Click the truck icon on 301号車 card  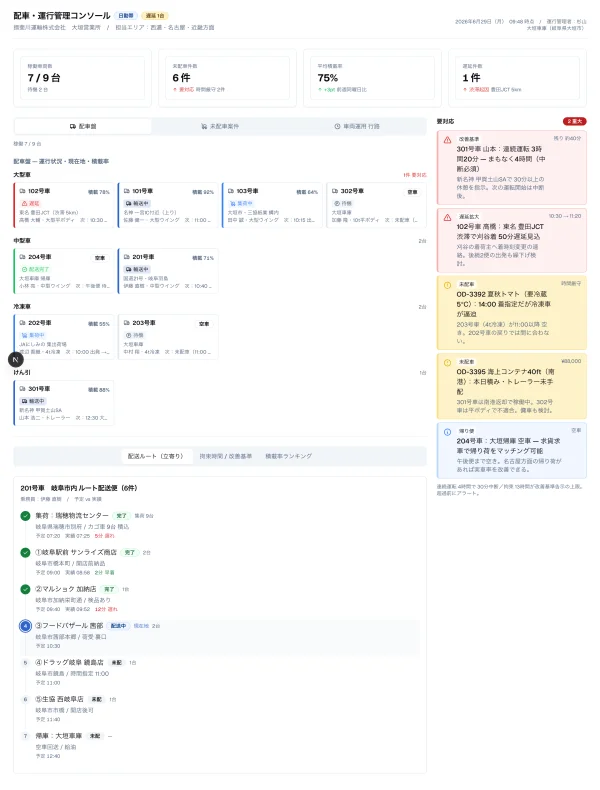point(22,389)
